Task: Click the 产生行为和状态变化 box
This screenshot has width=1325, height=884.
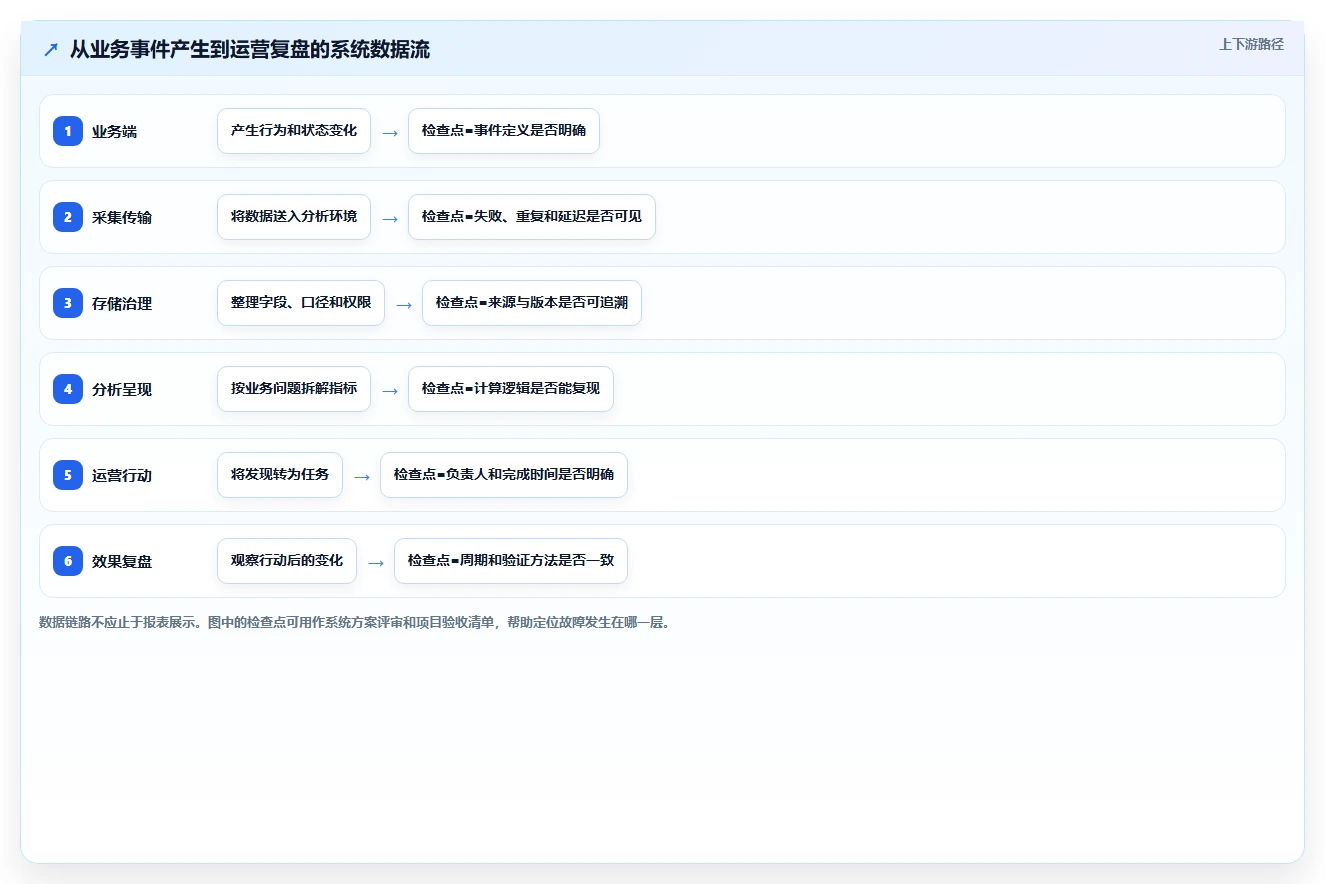Action: coord(294,131)
